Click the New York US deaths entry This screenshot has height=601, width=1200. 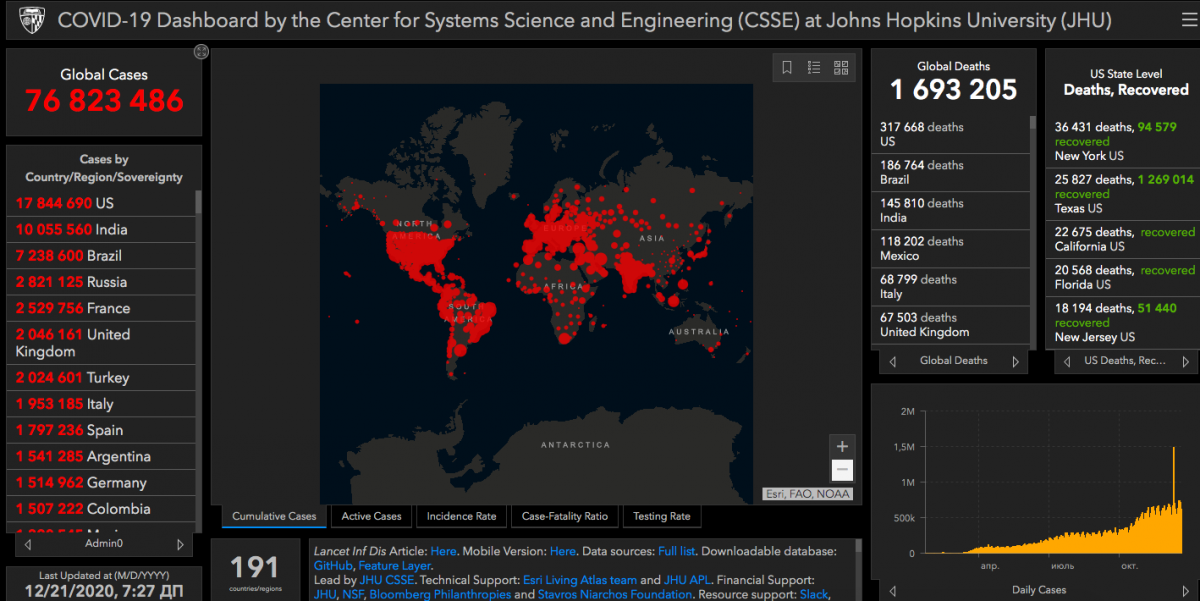point(1124,141)
